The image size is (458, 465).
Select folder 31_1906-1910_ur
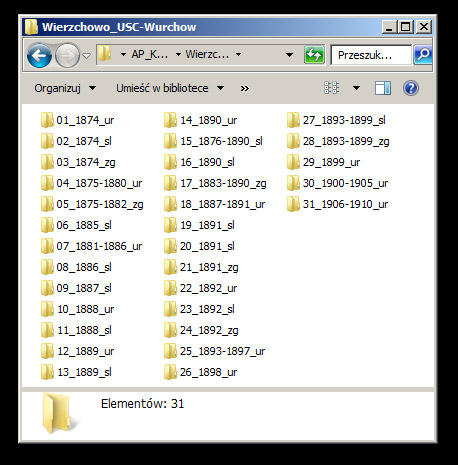coord(338,204)
